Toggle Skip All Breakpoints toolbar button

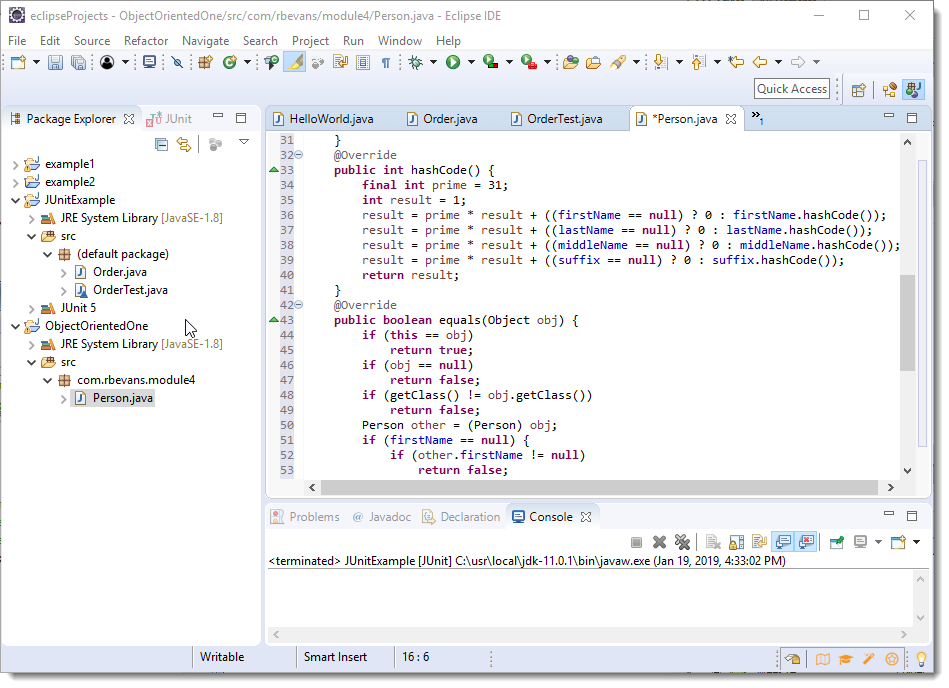(x=177, y=62)
